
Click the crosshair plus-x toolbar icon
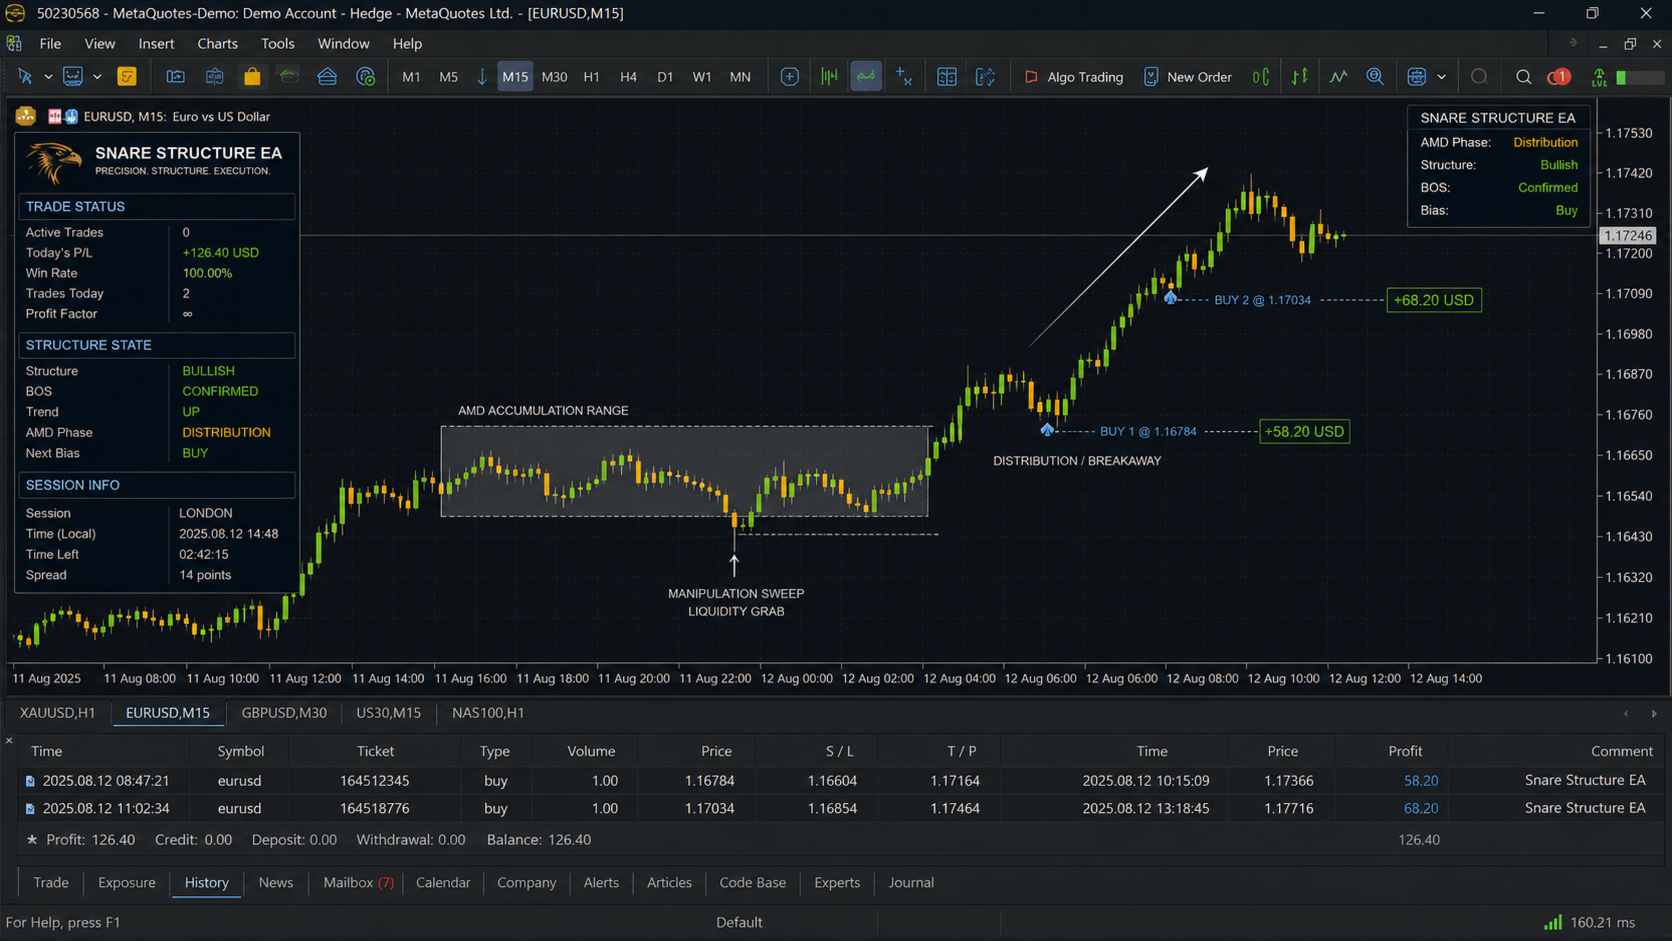(x=904, y=76)
